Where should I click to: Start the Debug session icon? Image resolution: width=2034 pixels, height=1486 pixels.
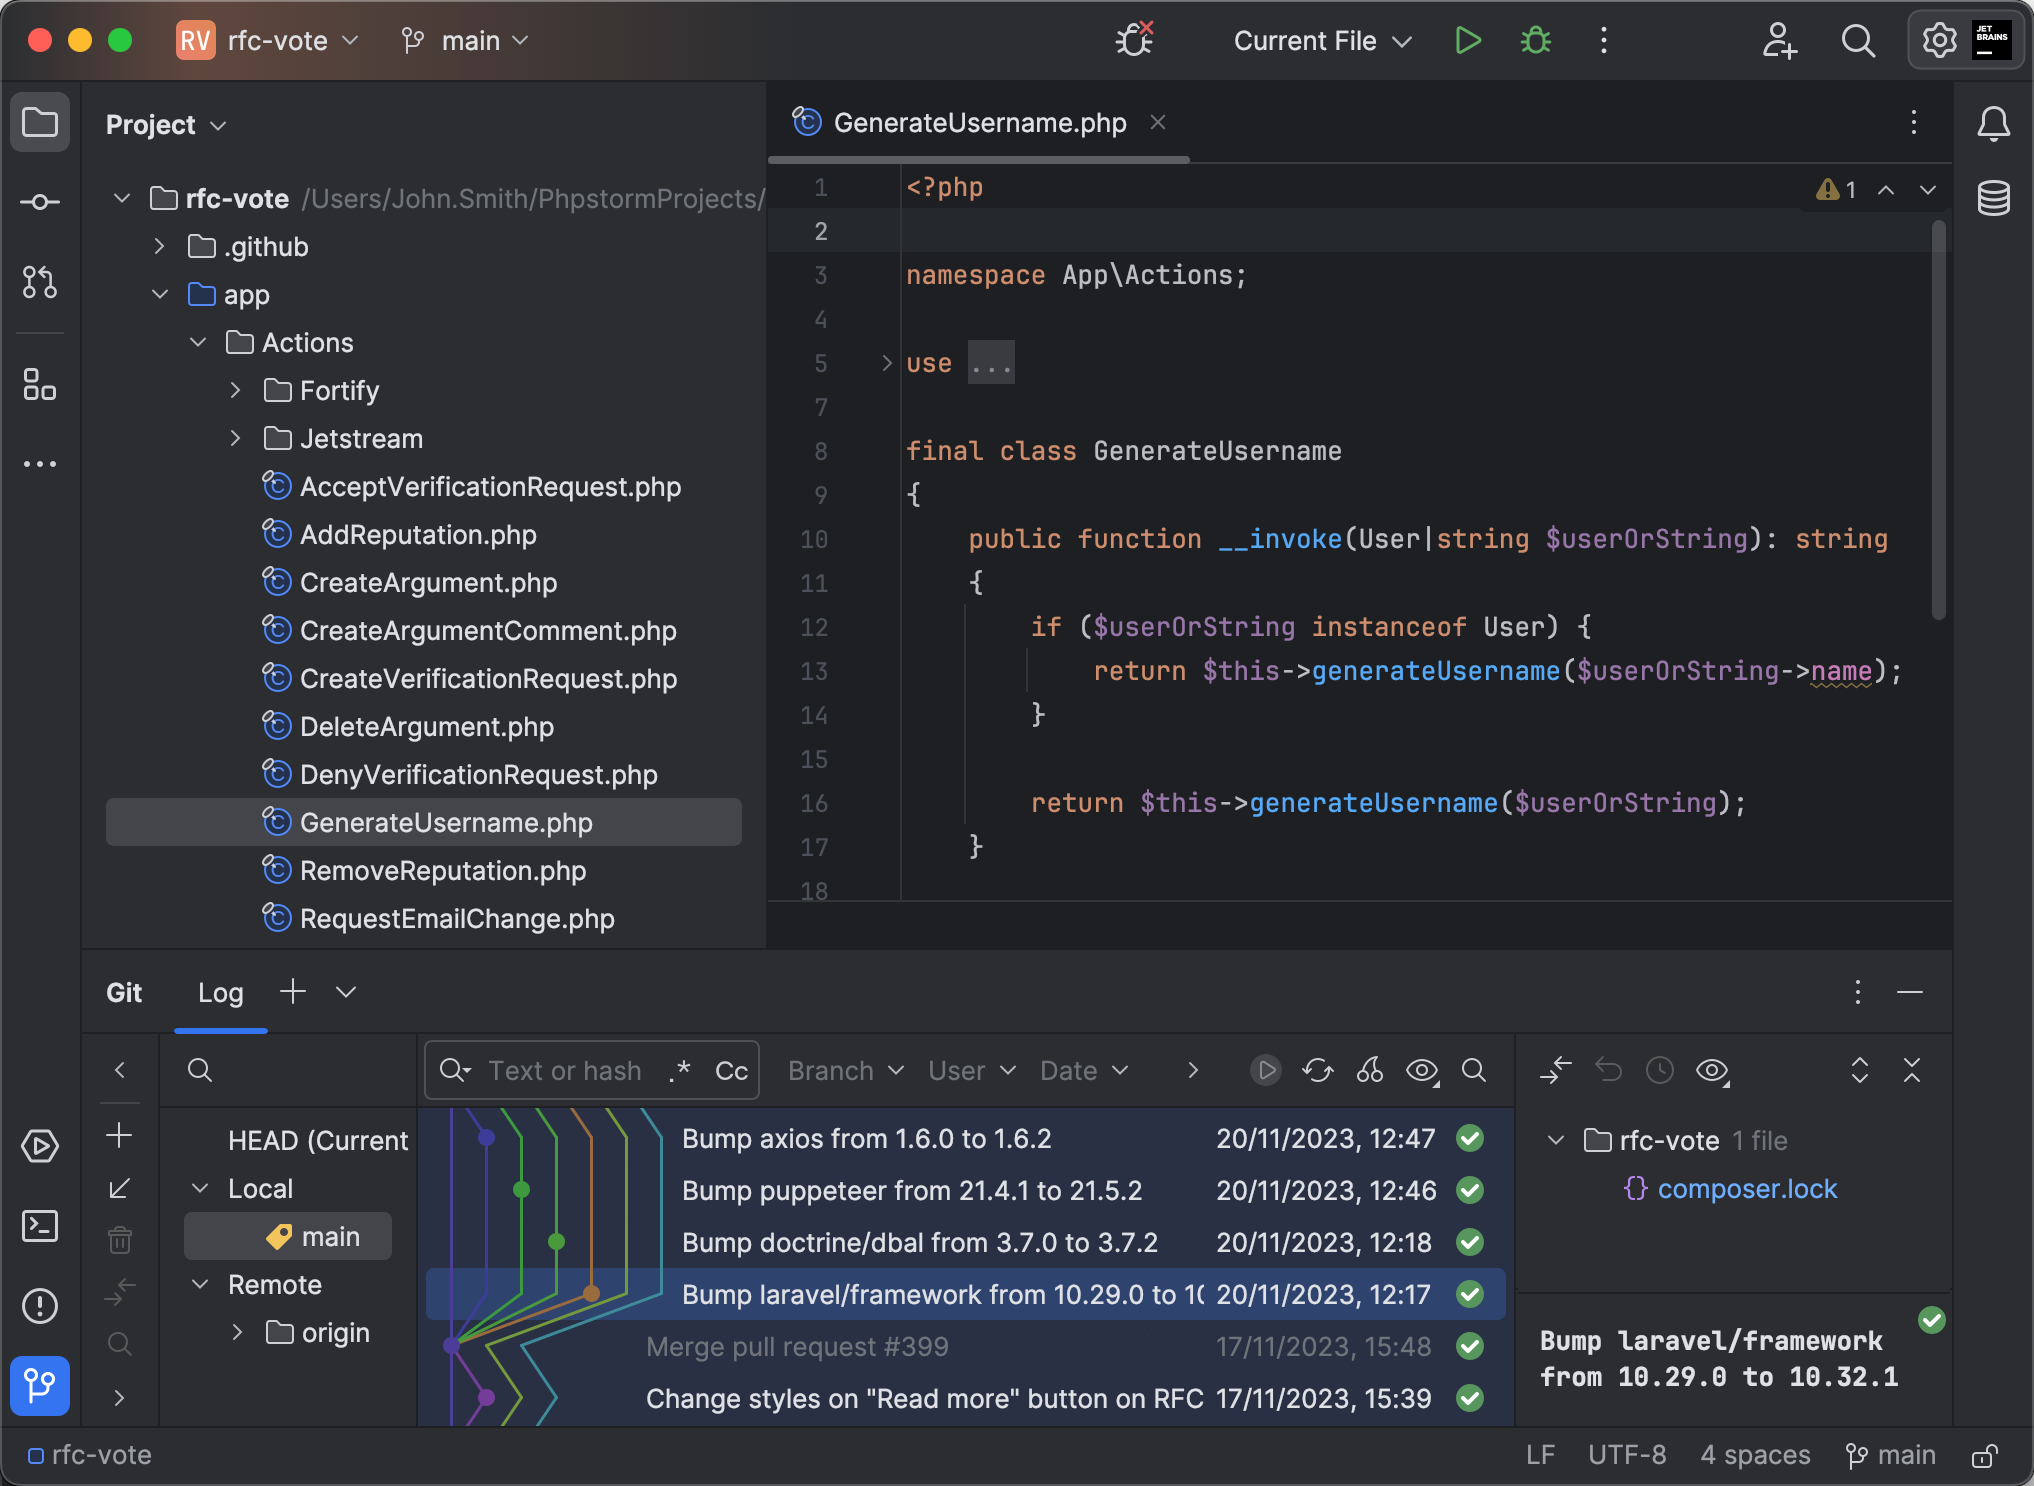click(x=1535, y=40)
